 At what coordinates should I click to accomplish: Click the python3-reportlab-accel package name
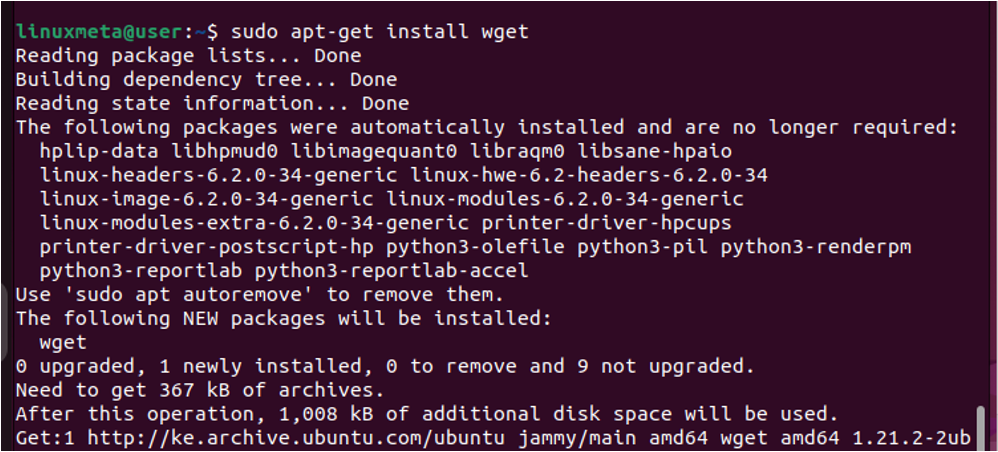point(391,272)
